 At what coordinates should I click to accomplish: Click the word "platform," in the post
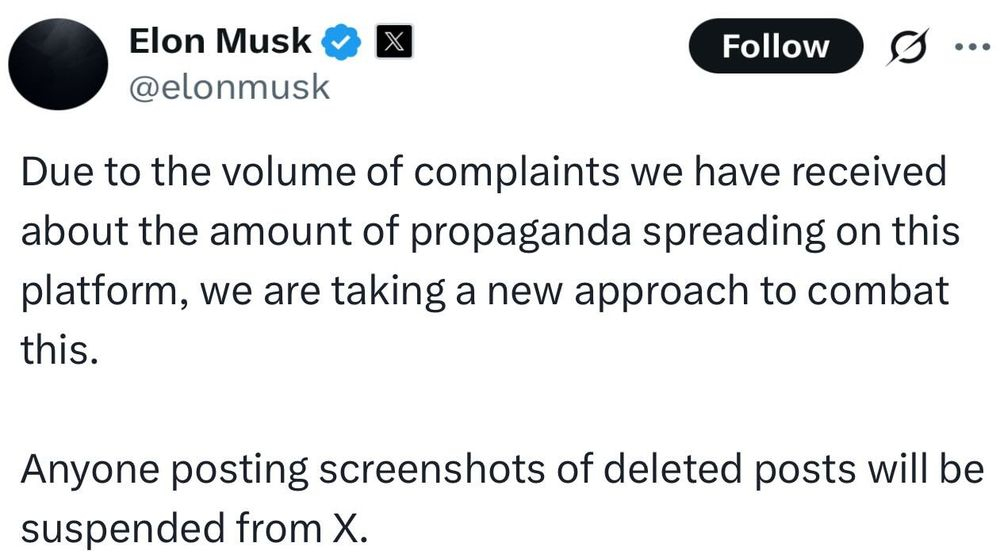coord(105,292)
